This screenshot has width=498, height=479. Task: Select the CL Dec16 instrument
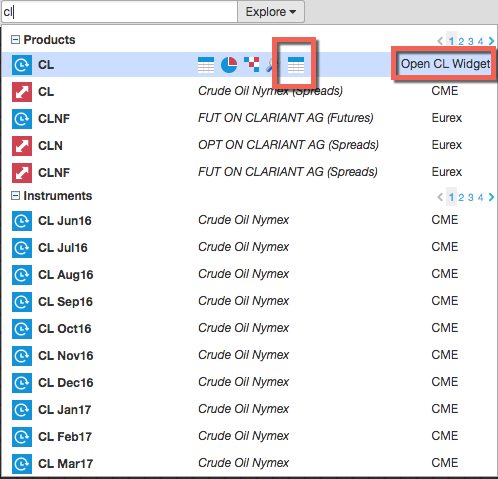248,383
